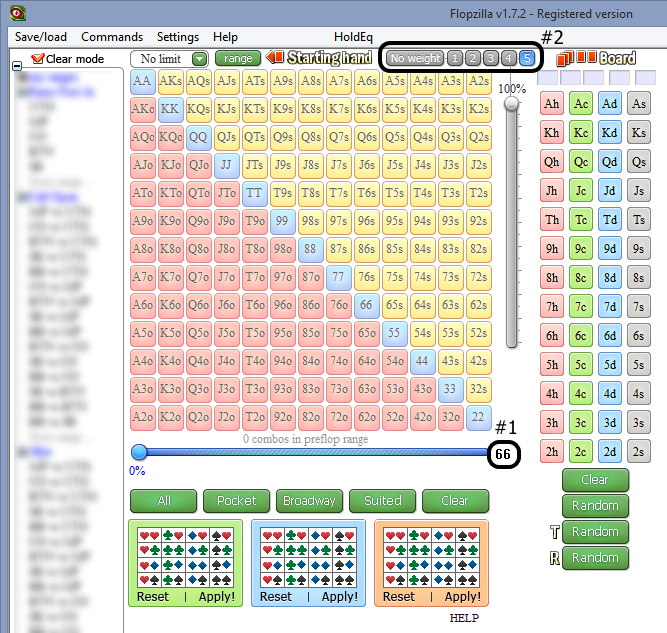
Task: Click the vertical 100% weight slider handle
Action: point(511,103)
